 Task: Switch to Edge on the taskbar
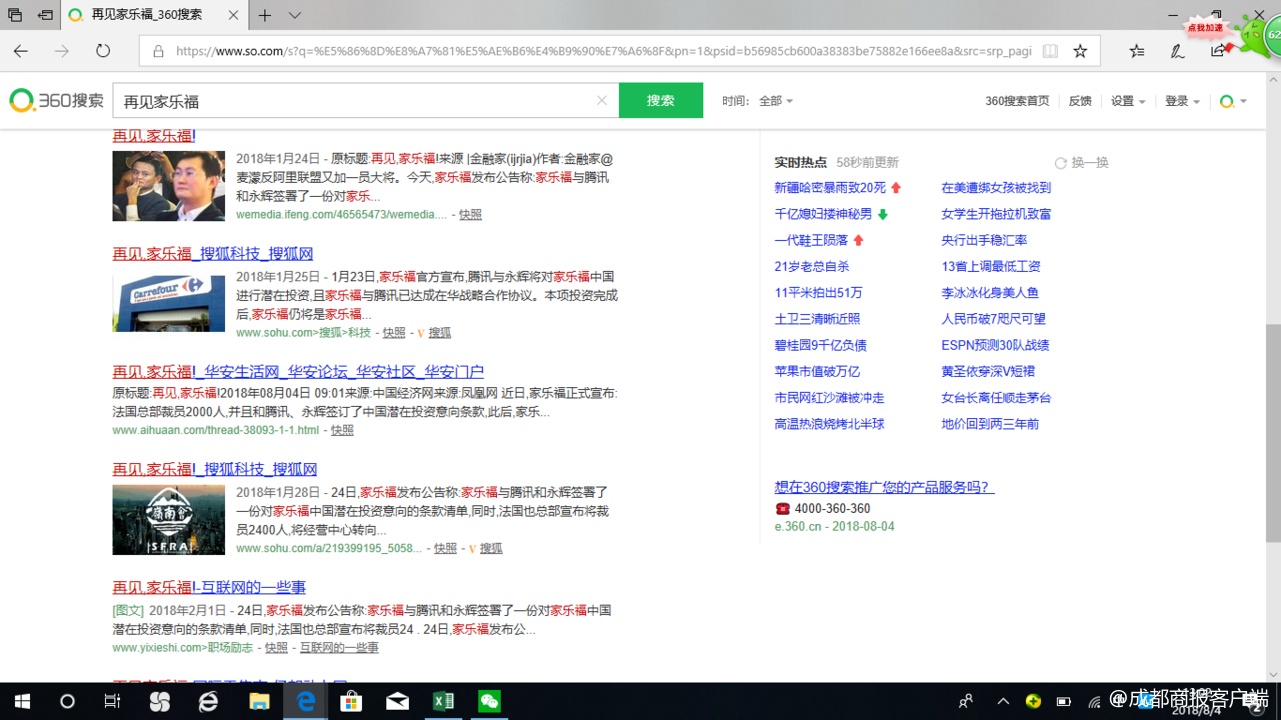(x=305, y=701)
